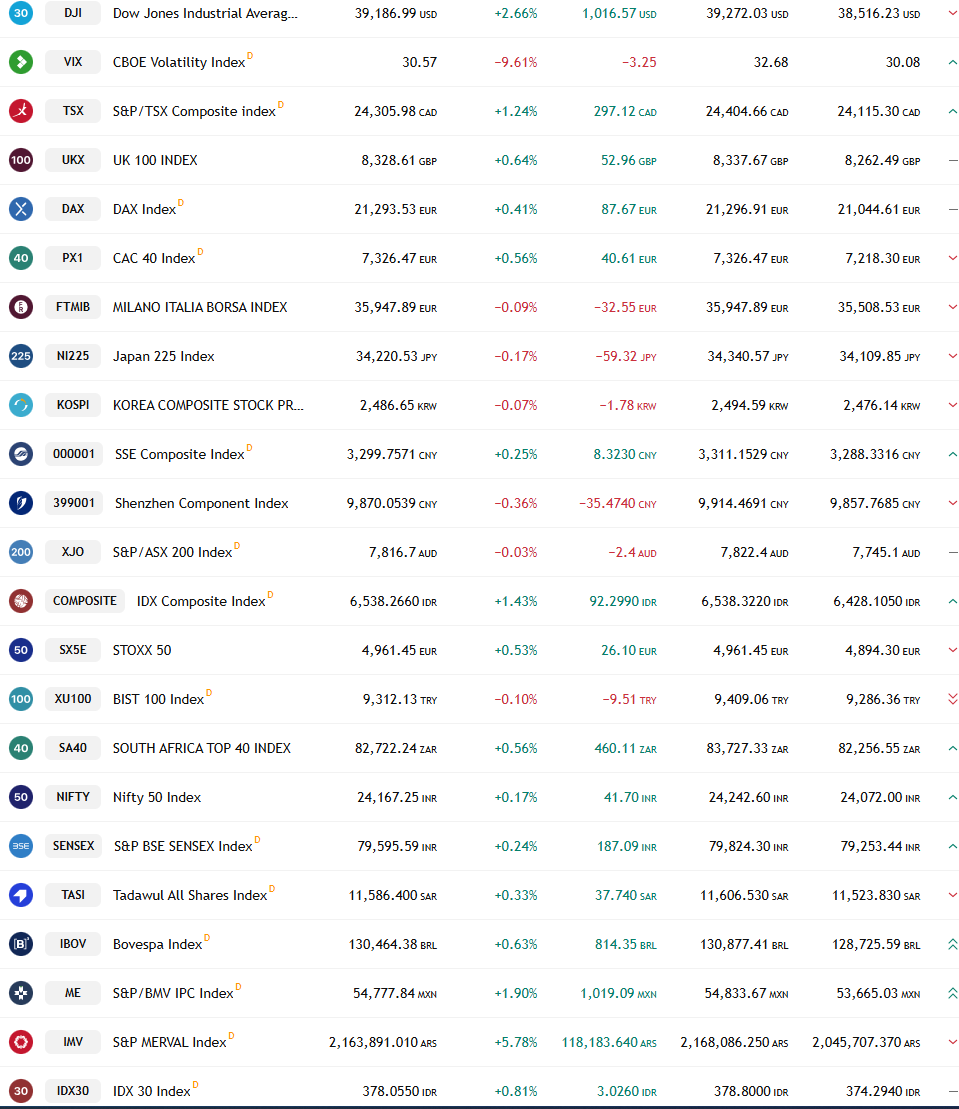Click the high value 34,340.57 JPY
This screenshot has width=959, height=1109.
coord(748,356)
